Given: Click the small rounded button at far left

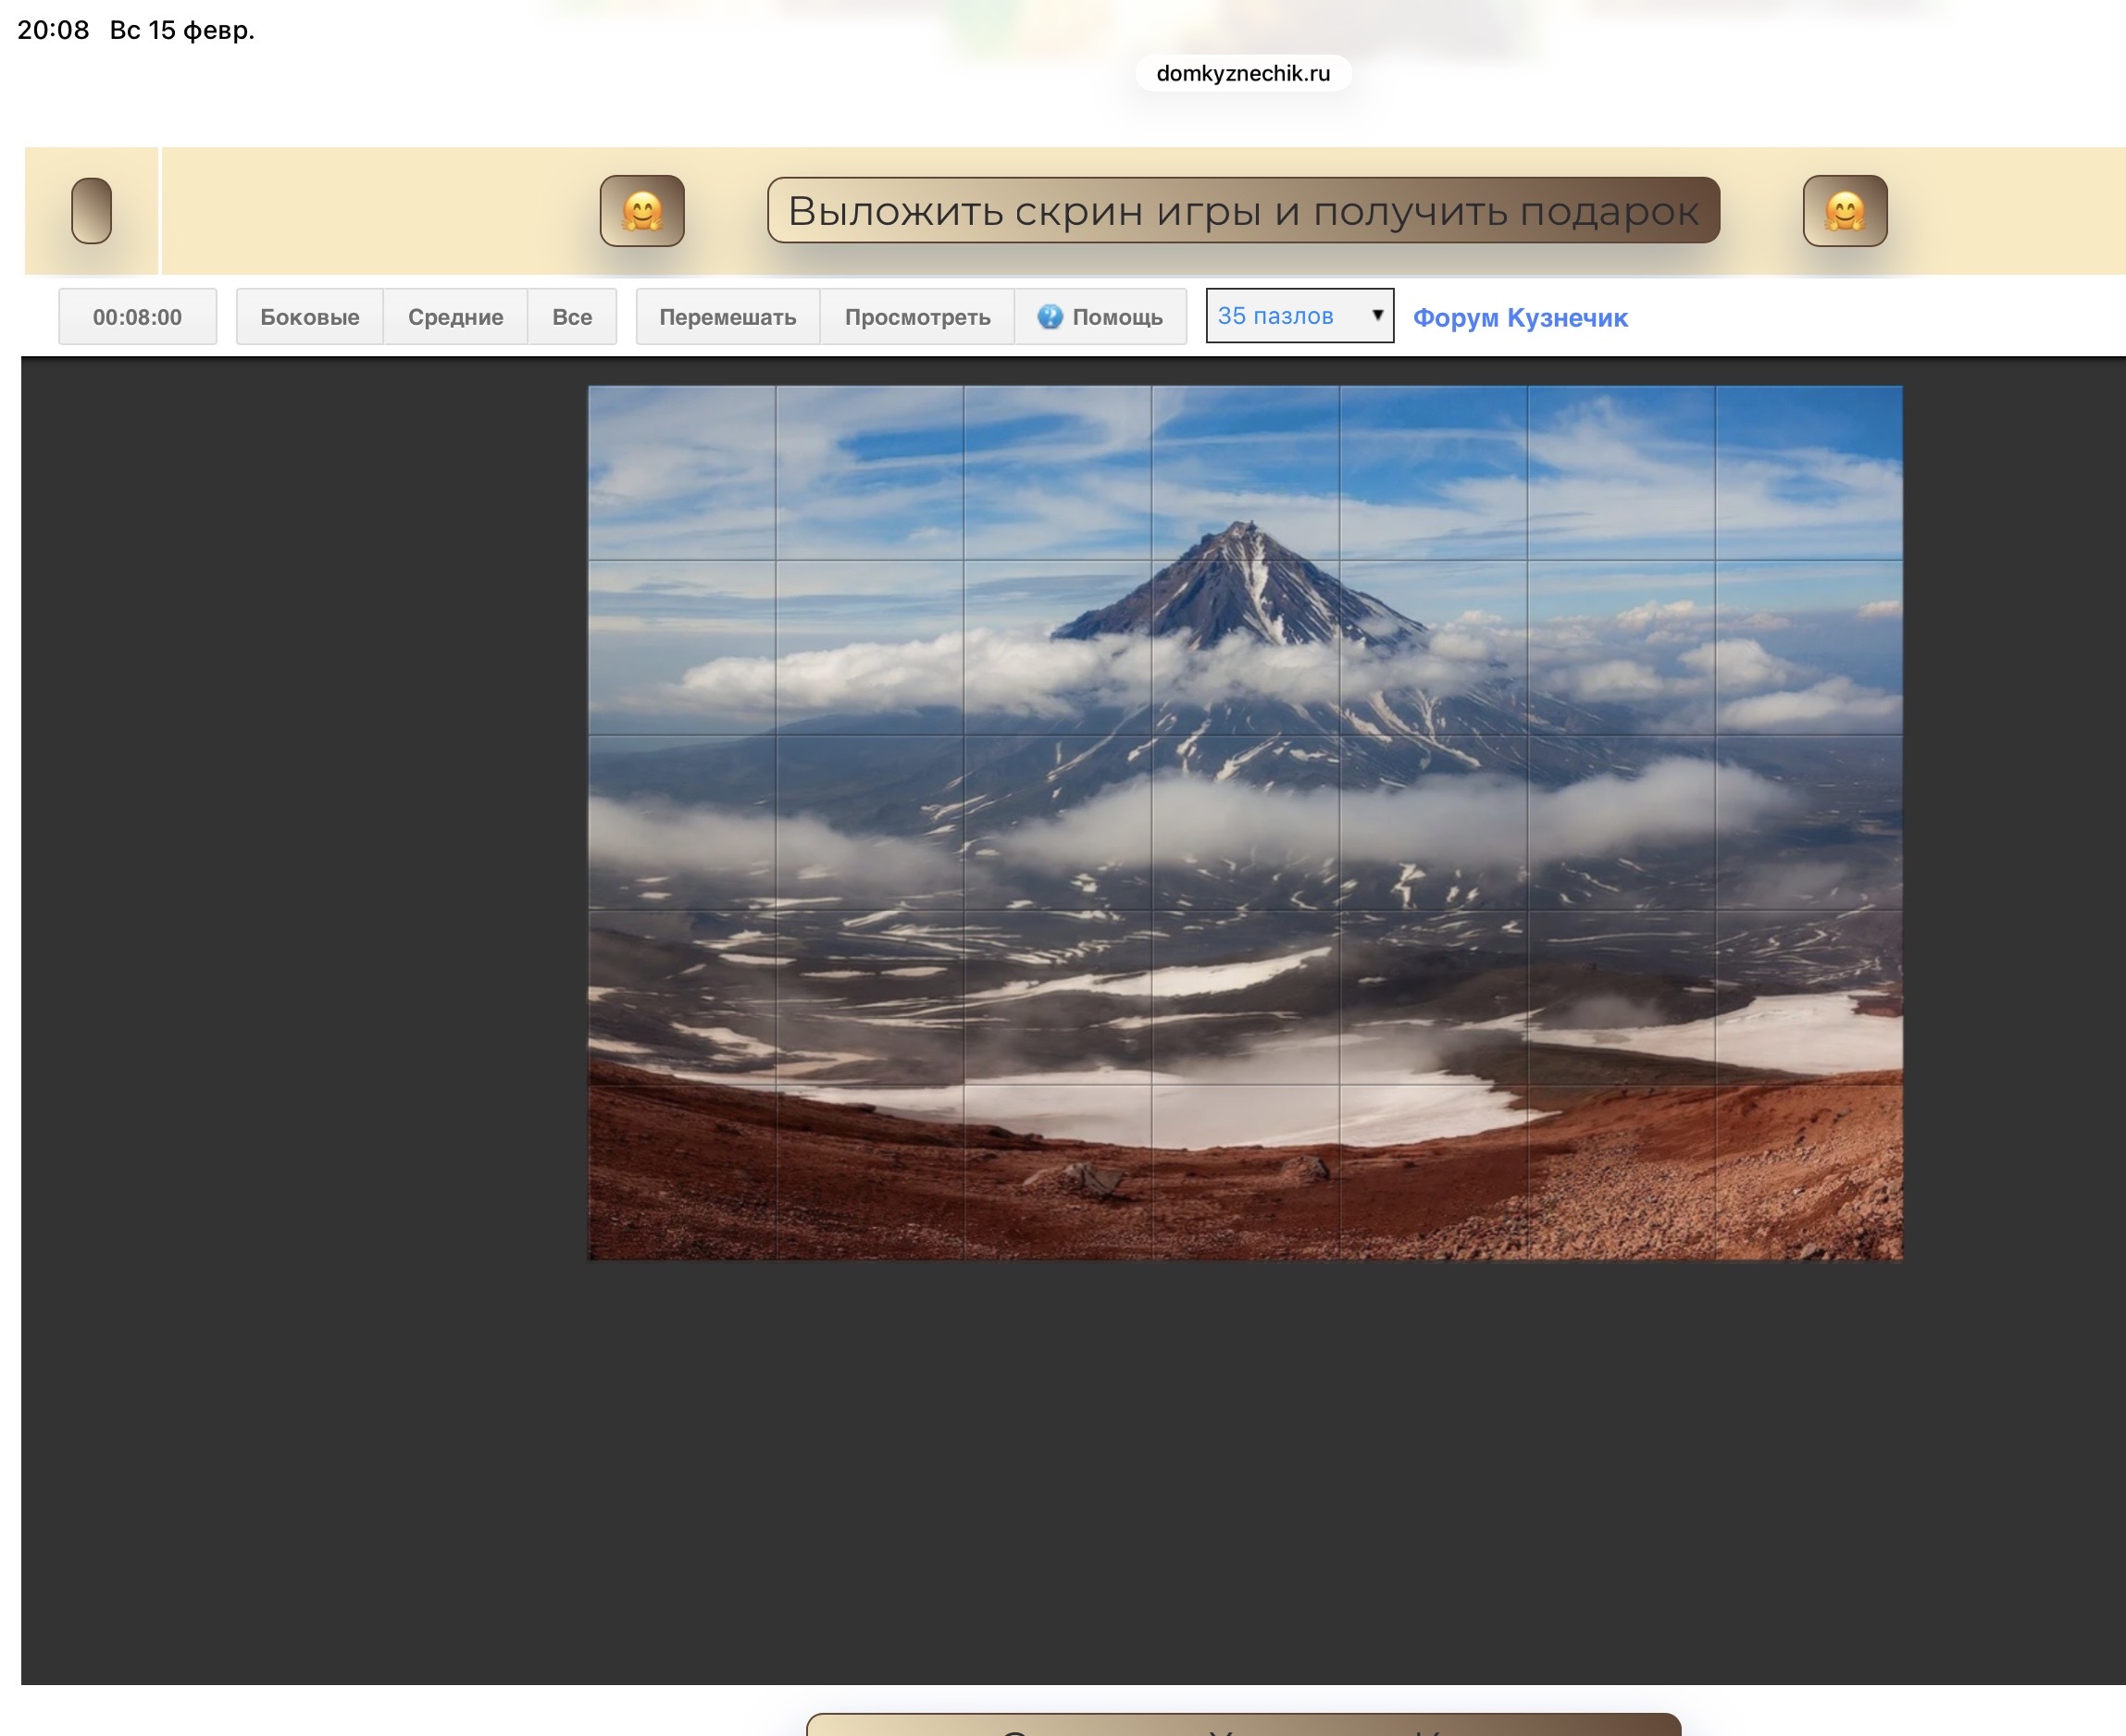Looking at the screenshot, I should 91,211.
